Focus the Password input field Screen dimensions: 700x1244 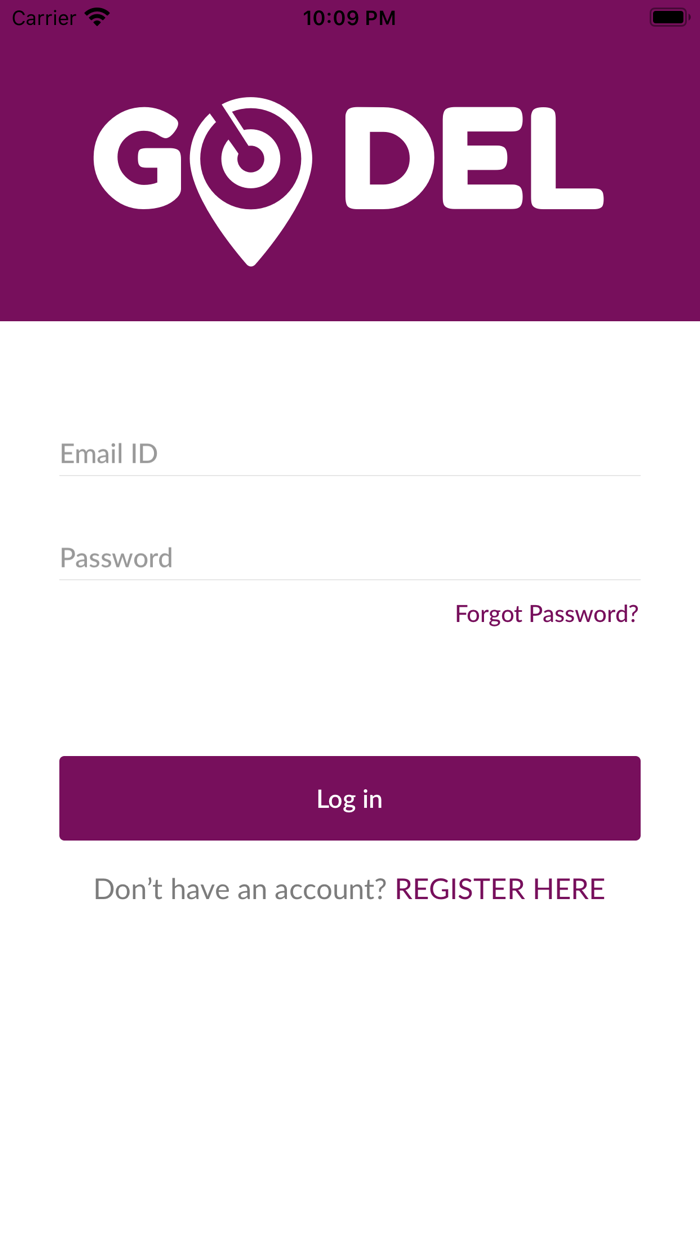coord(349,558)
